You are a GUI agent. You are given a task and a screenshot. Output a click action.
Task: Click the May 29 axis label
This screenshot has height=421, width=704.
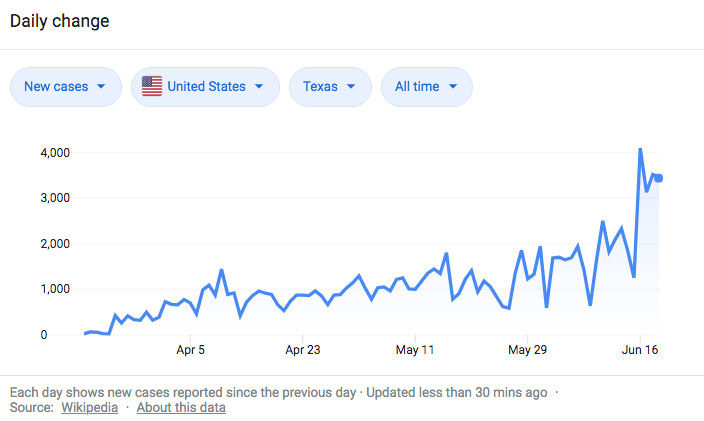click(527, 350)
